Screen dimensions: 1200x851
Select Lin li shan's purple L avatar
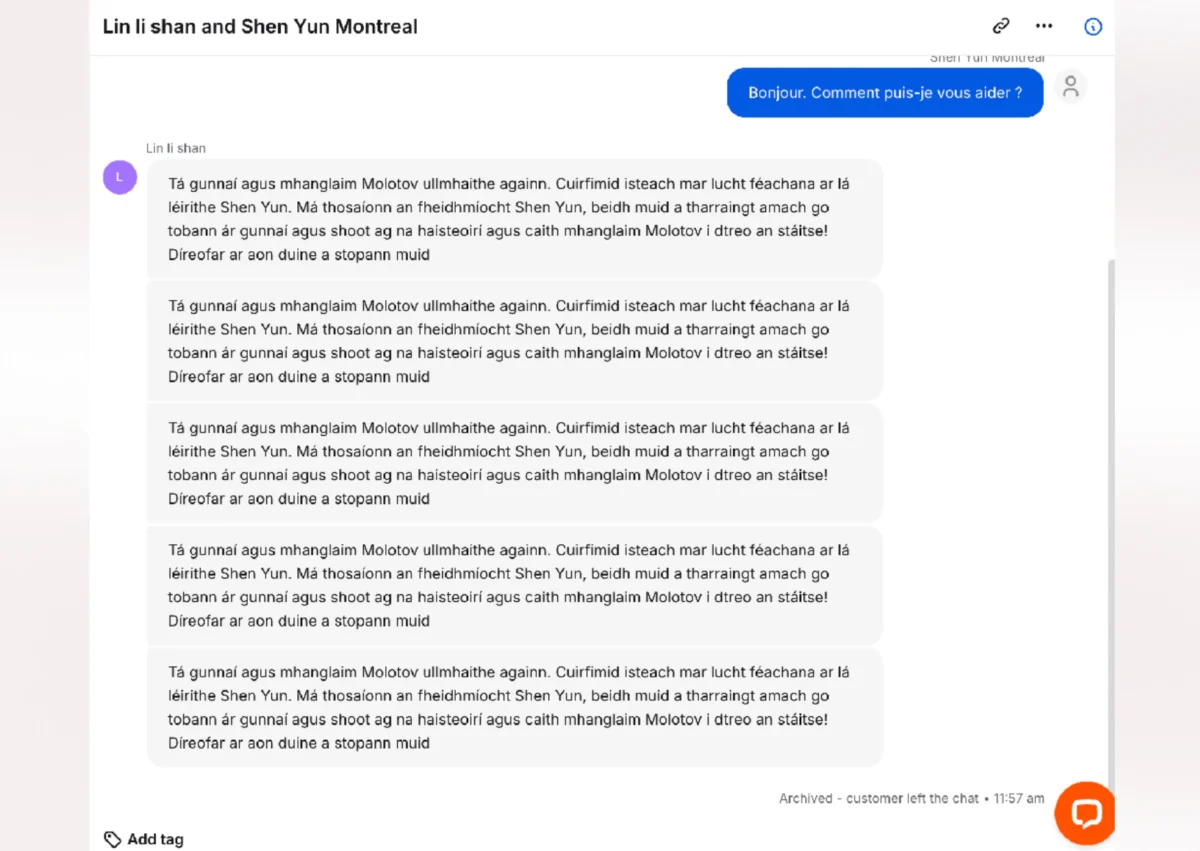pos(120,176)
